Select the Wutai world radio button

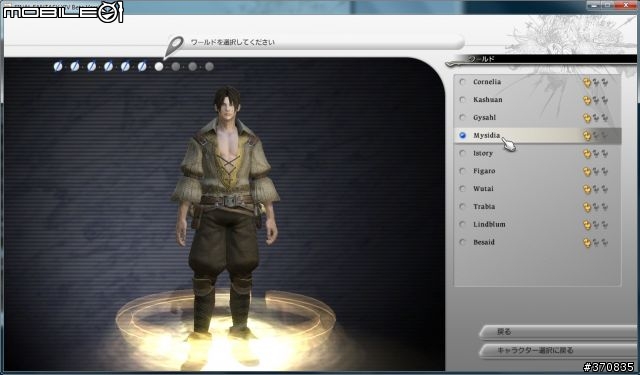click(x=462, y=189)
